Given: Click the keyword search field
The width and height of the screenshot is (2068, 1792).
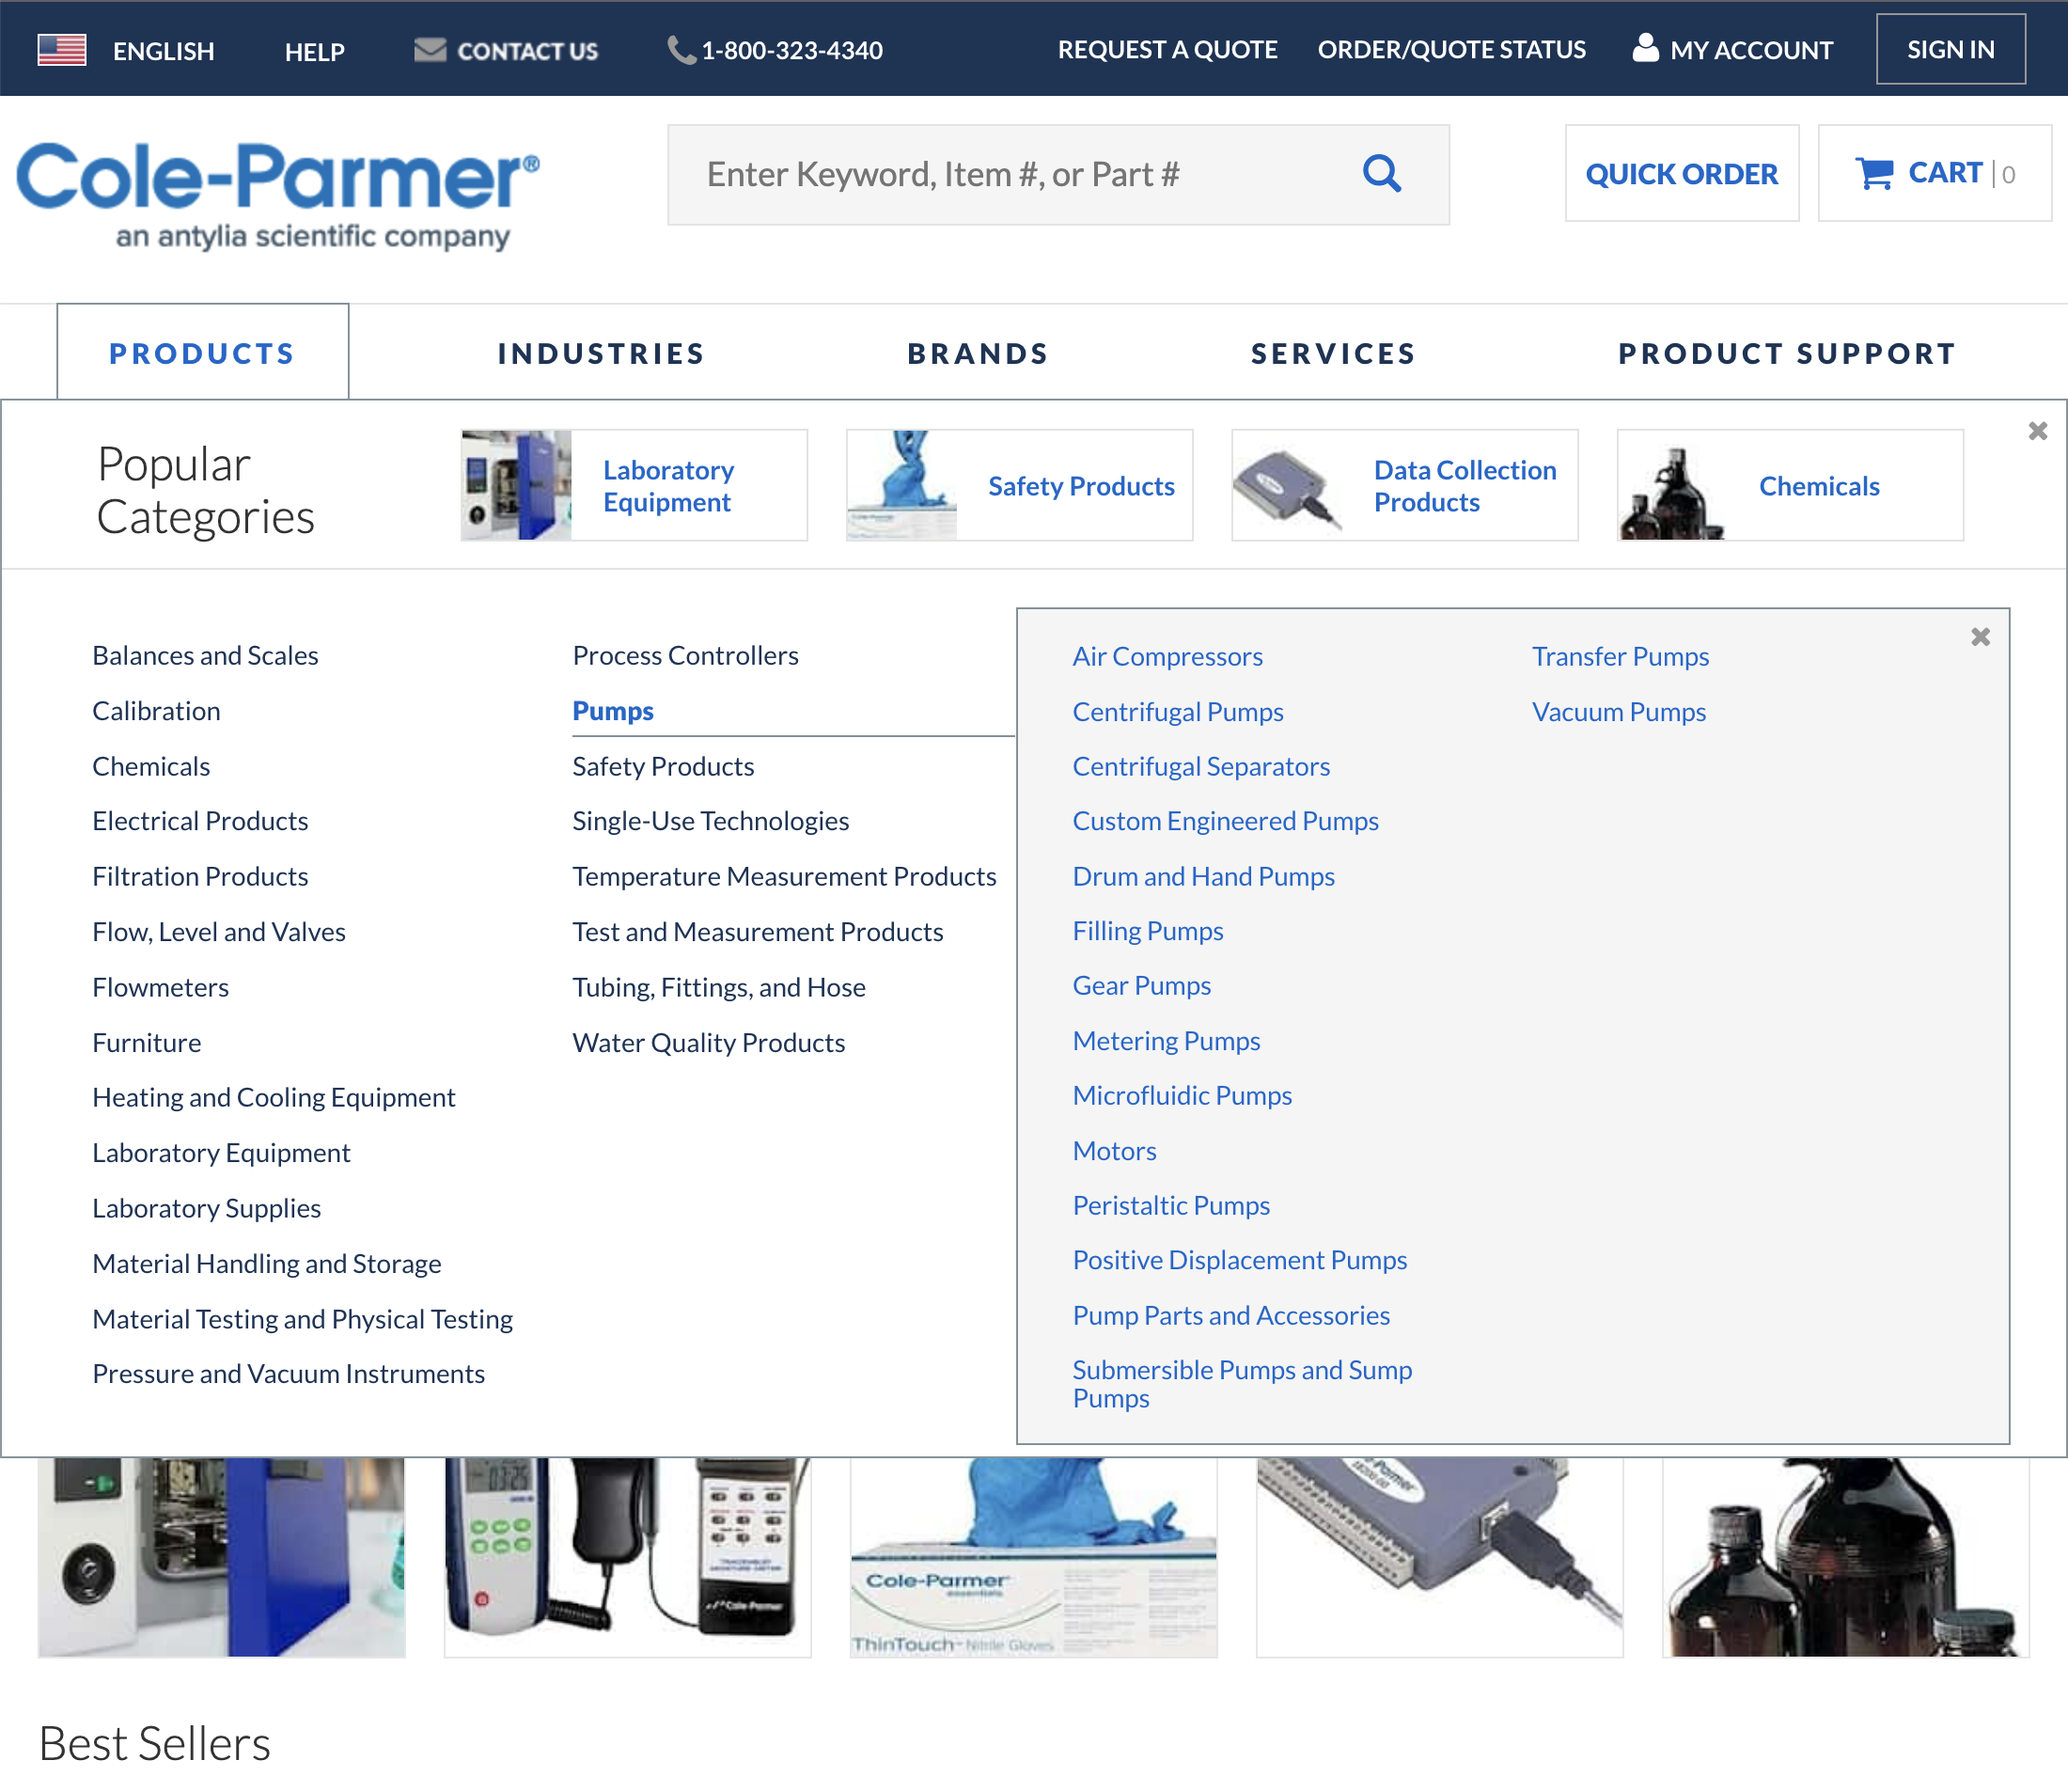Looking at the screenshot, I should [x=1000, y=173].
